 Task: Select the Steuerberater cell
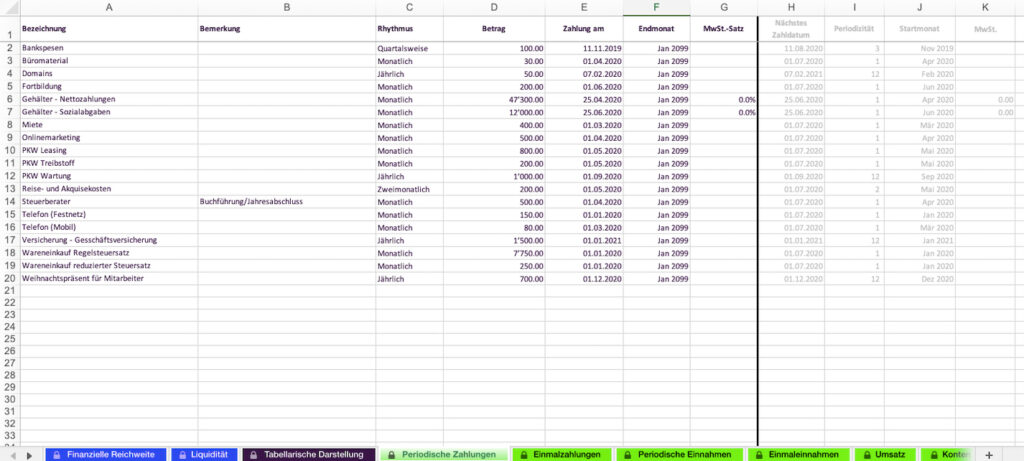(108, 202)
